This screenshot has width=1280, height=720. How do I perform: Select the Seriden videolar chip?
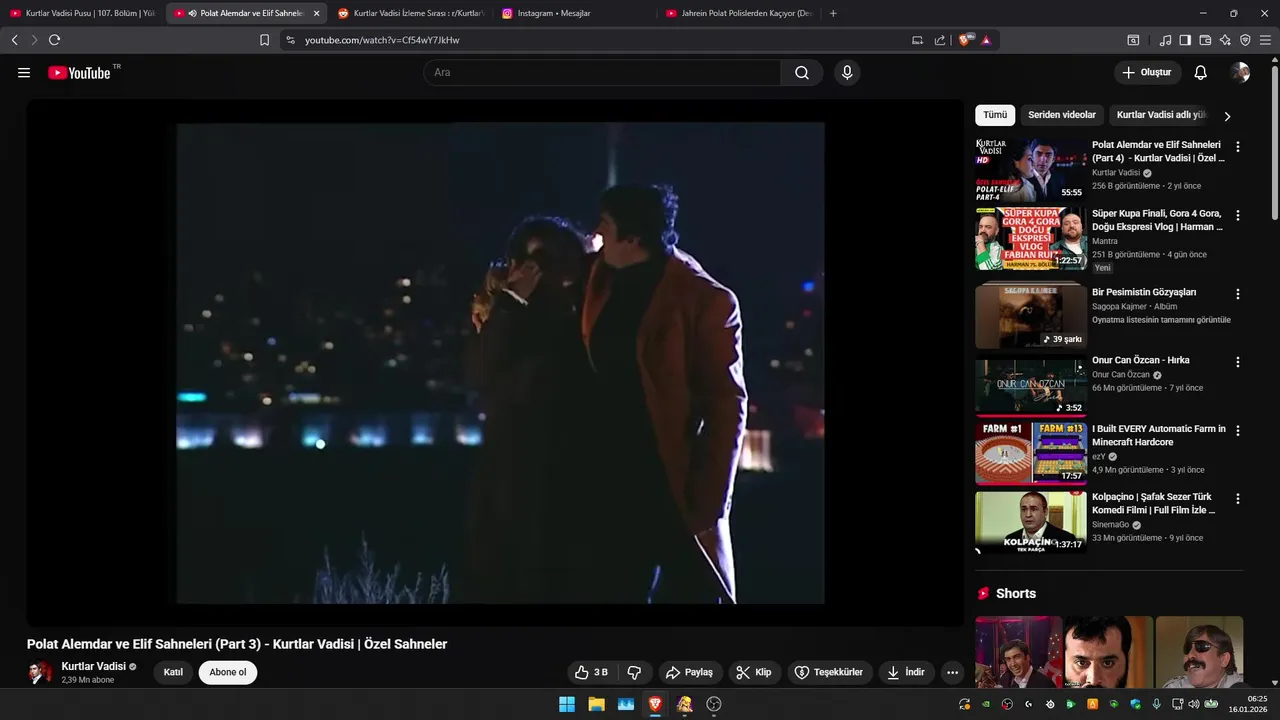pyautogui.click(x=1062, y=115)
